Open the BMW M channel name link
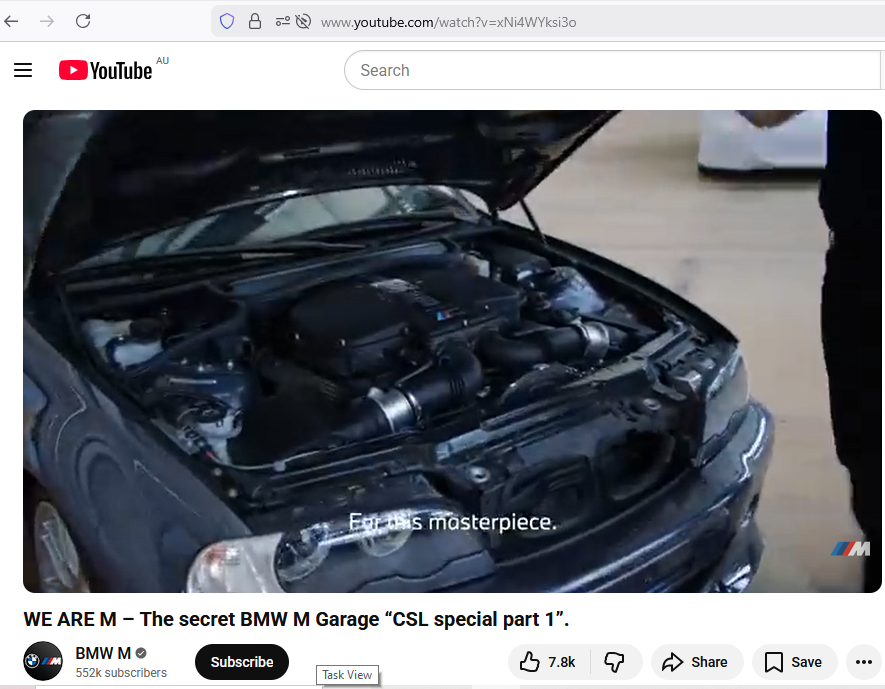Viewport: 885px width, 689px height. coord(103,653)
